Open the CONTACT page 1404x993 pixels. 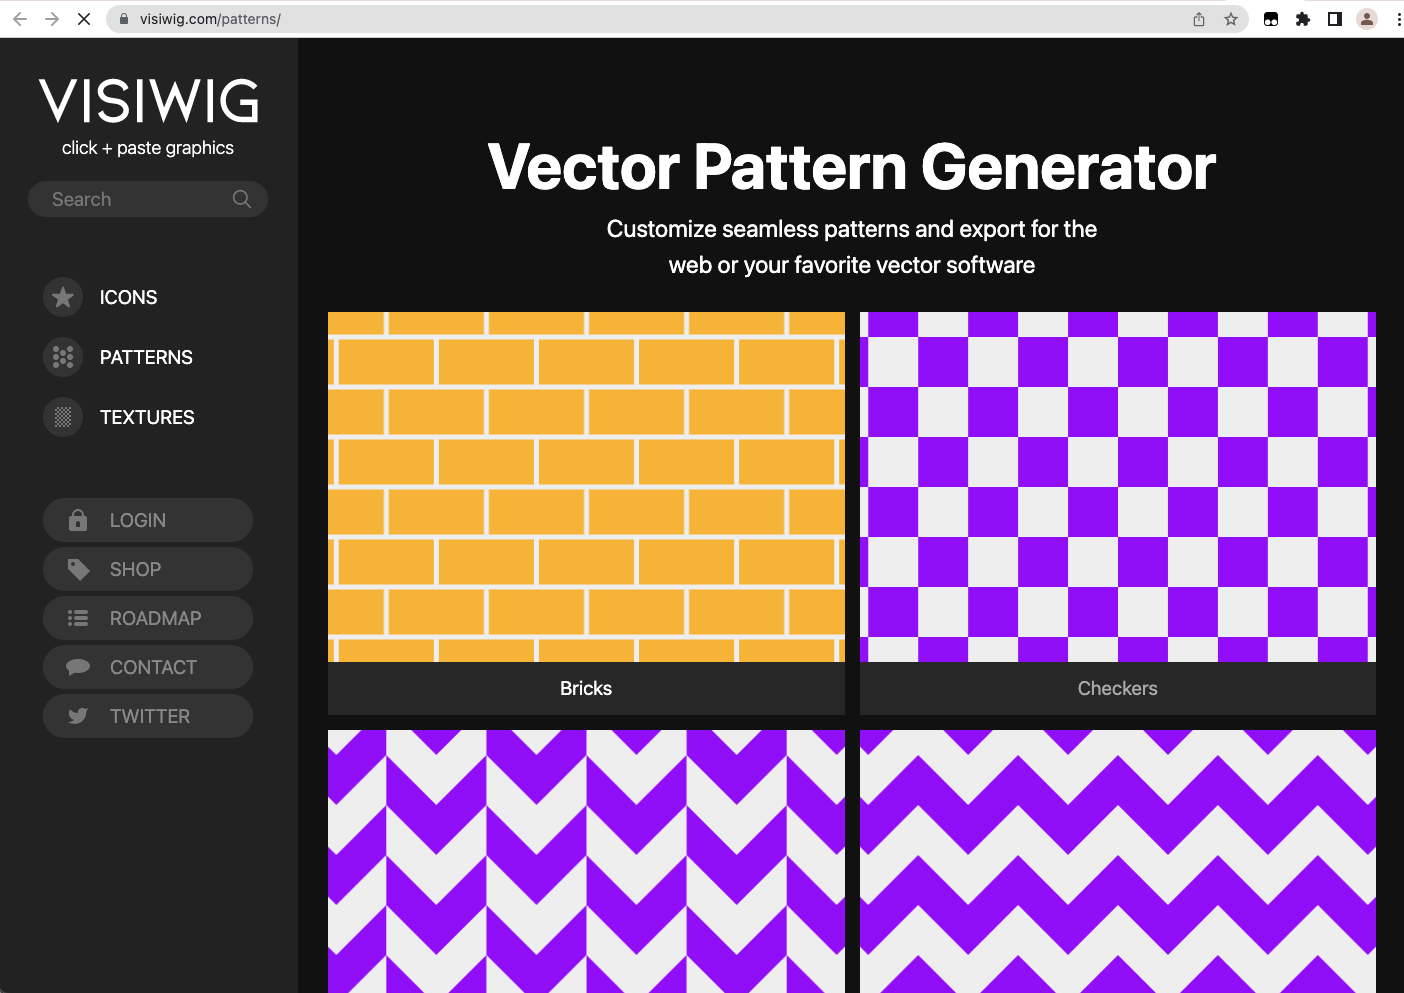pos(148,667)
